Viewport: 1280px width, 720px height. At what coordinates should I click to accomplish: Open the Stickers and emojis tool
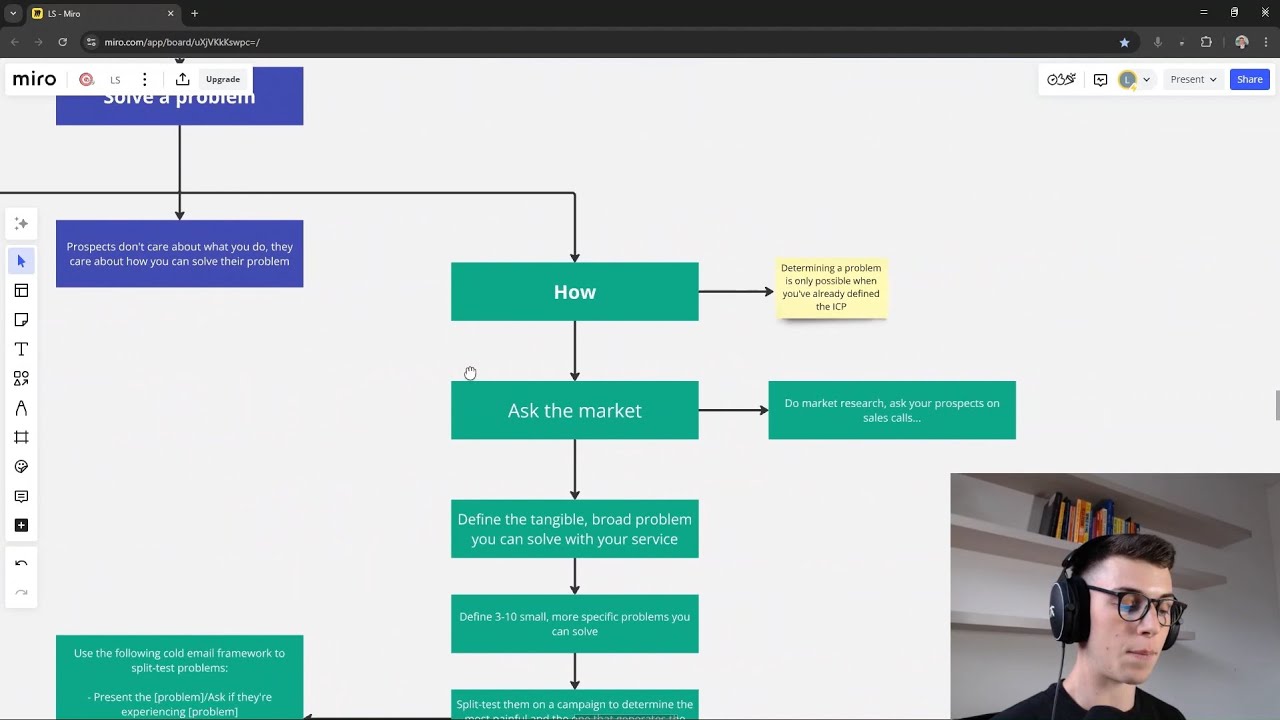pyautogui.click(x=21, y=467)
